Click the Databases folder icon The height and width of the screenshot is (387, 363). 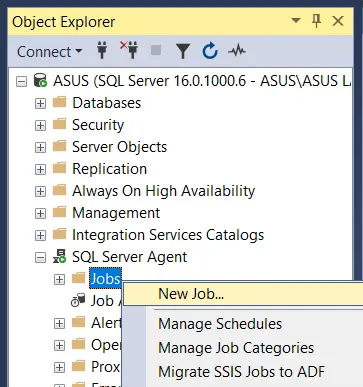(60, 102)
